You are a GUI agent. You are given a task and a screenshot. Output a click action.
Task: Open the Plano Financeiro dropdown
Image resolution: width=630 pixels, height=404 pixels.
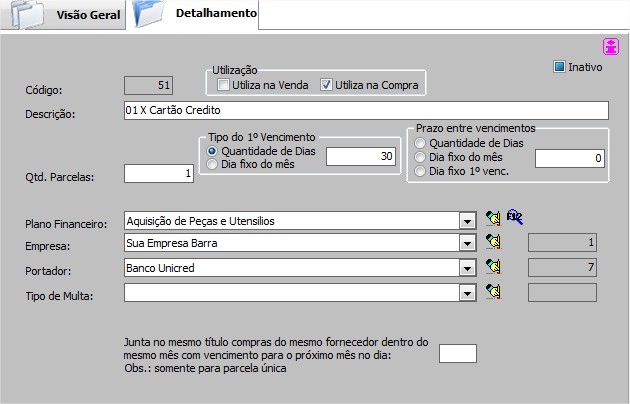(467, 220)
